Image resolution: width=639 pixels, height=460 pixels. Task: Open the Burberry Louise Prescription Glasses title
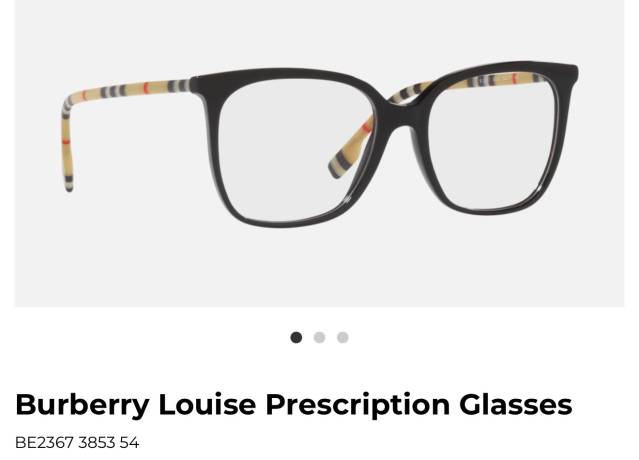294,405
